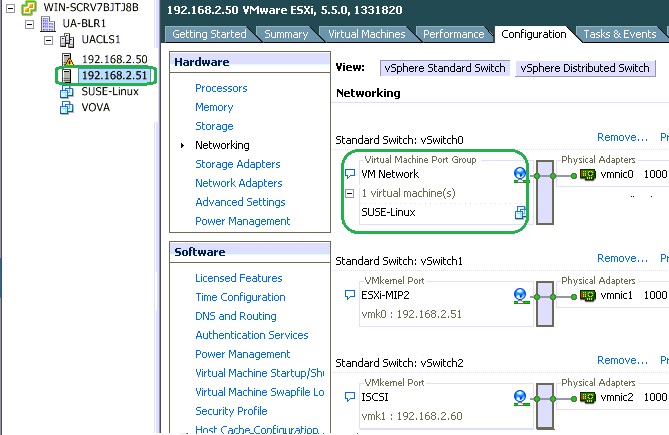Collapse the 1 virtual machine(s) list

(x=349, y=193)
